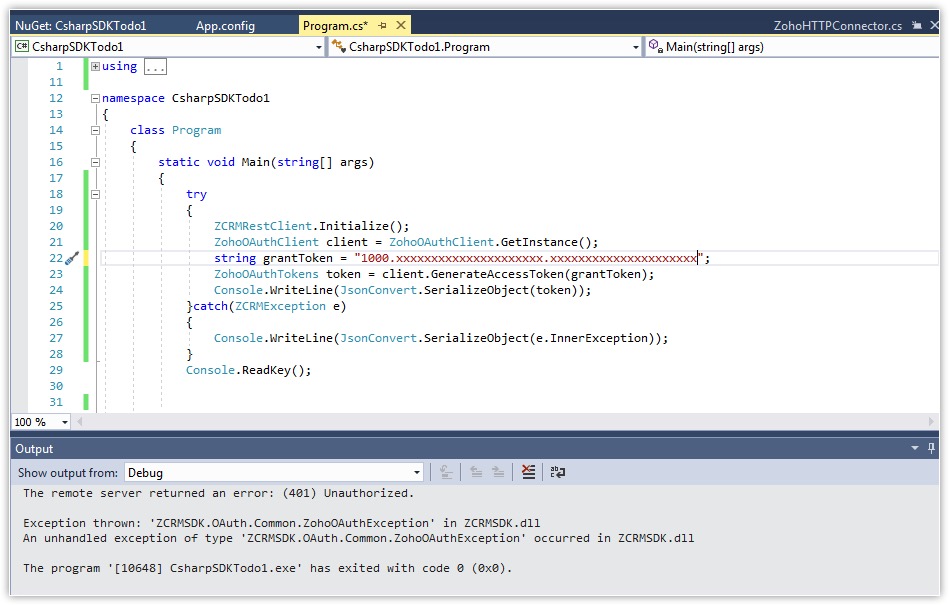
Task: Click horizontal scrollbar left arrow in editor
Action: [x=79, y=422]
